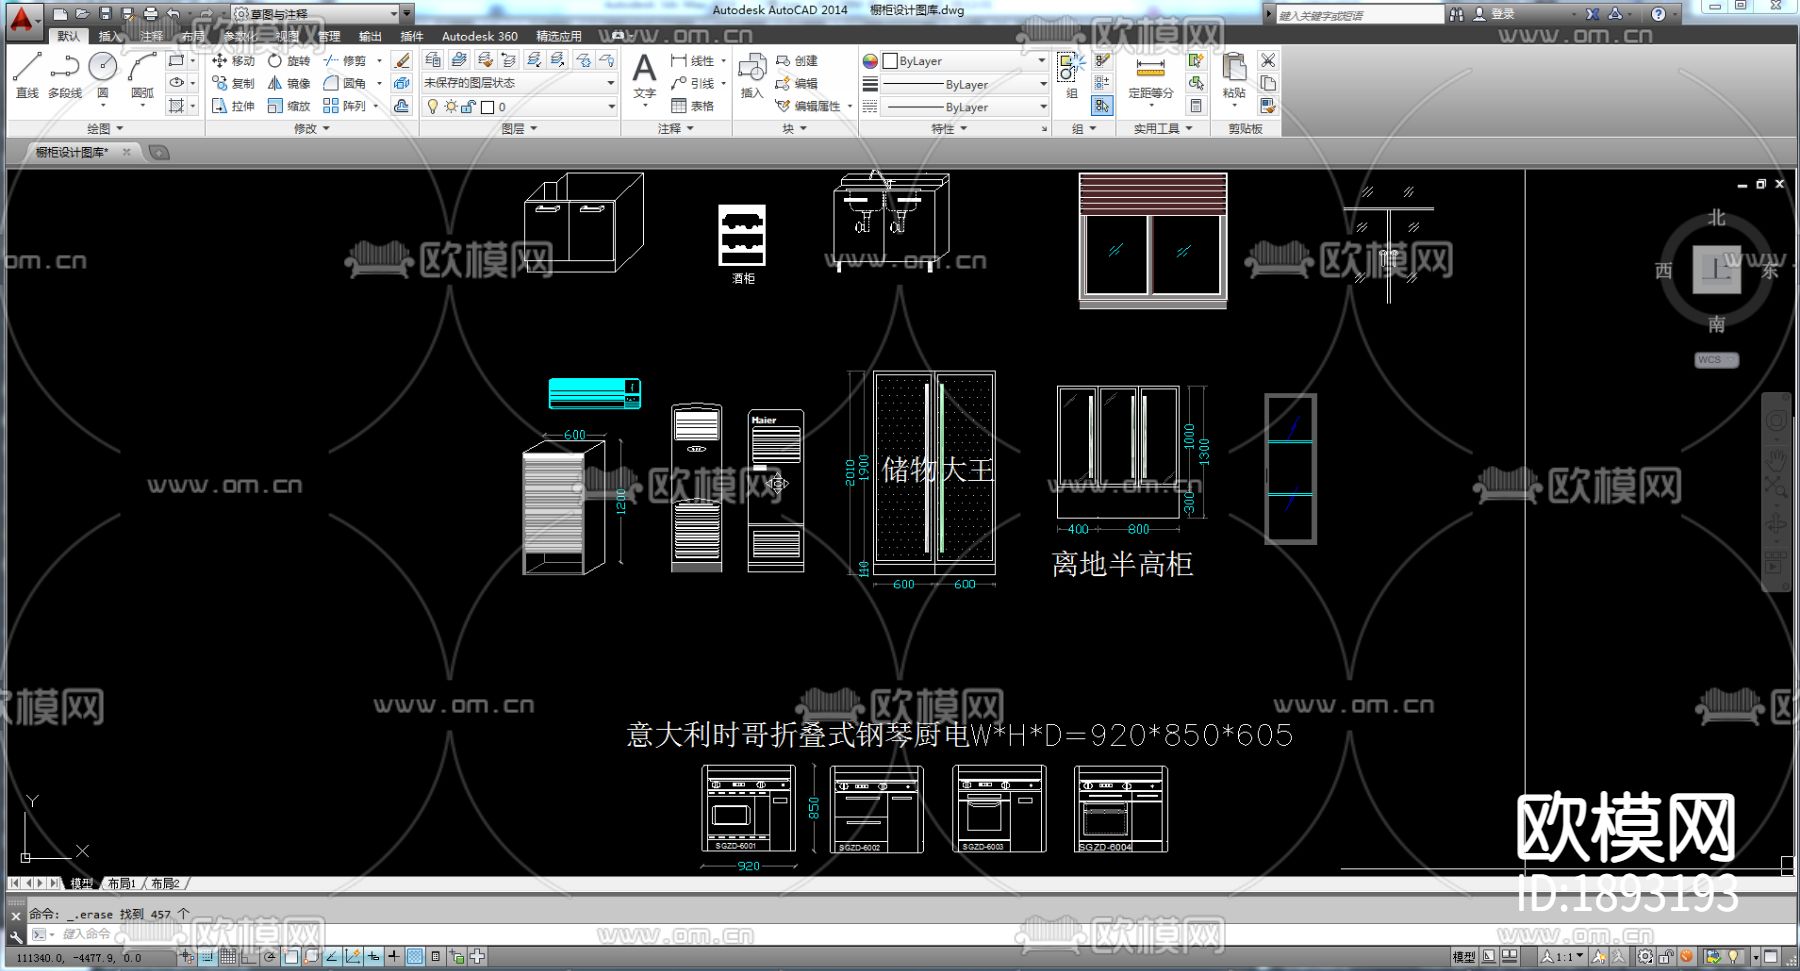
Task: Toggle Polar tracking in the status bar
Action: 270,957
